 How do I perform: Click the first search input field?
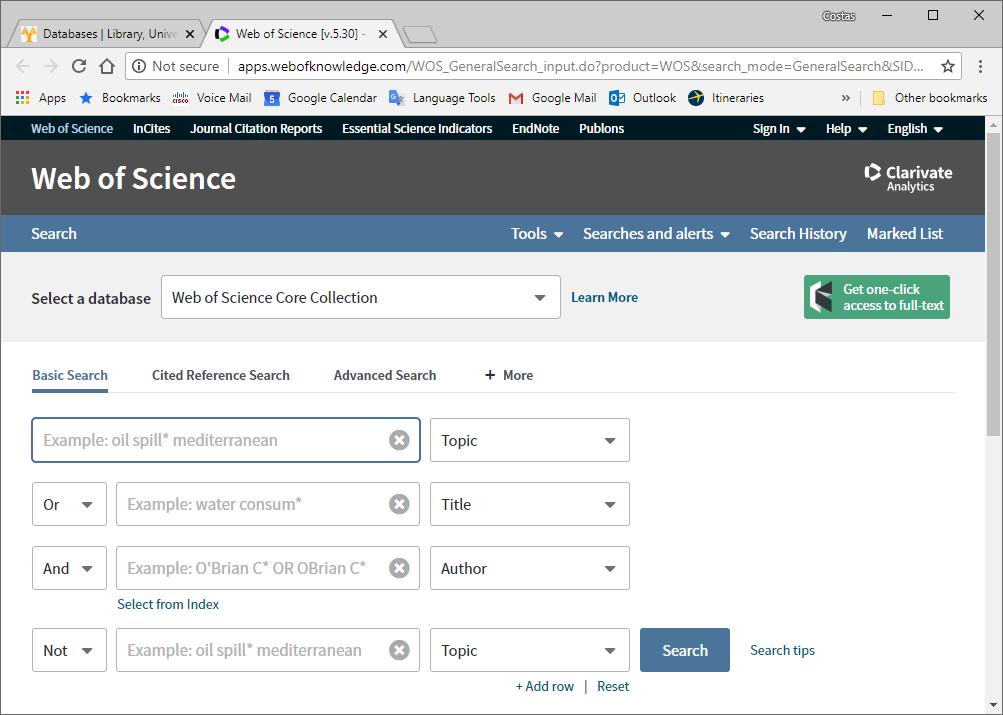coord(226,440)
